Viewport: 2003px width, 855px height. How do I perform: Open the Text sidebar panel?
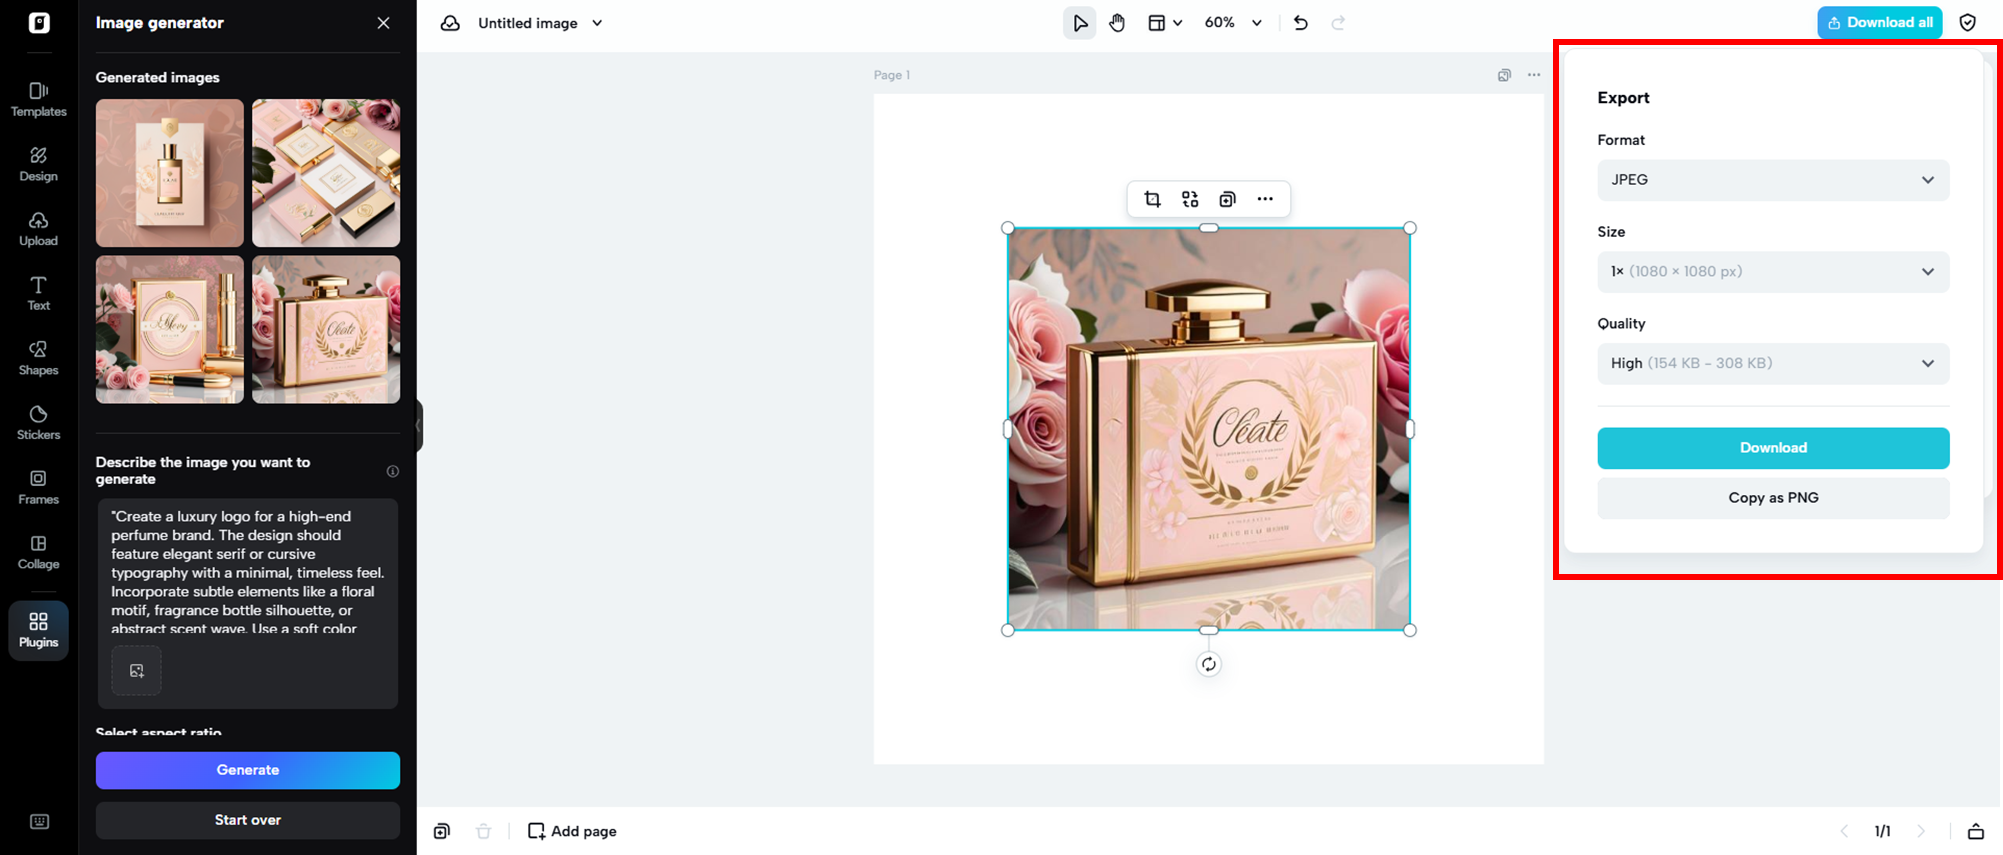[39, 294]
